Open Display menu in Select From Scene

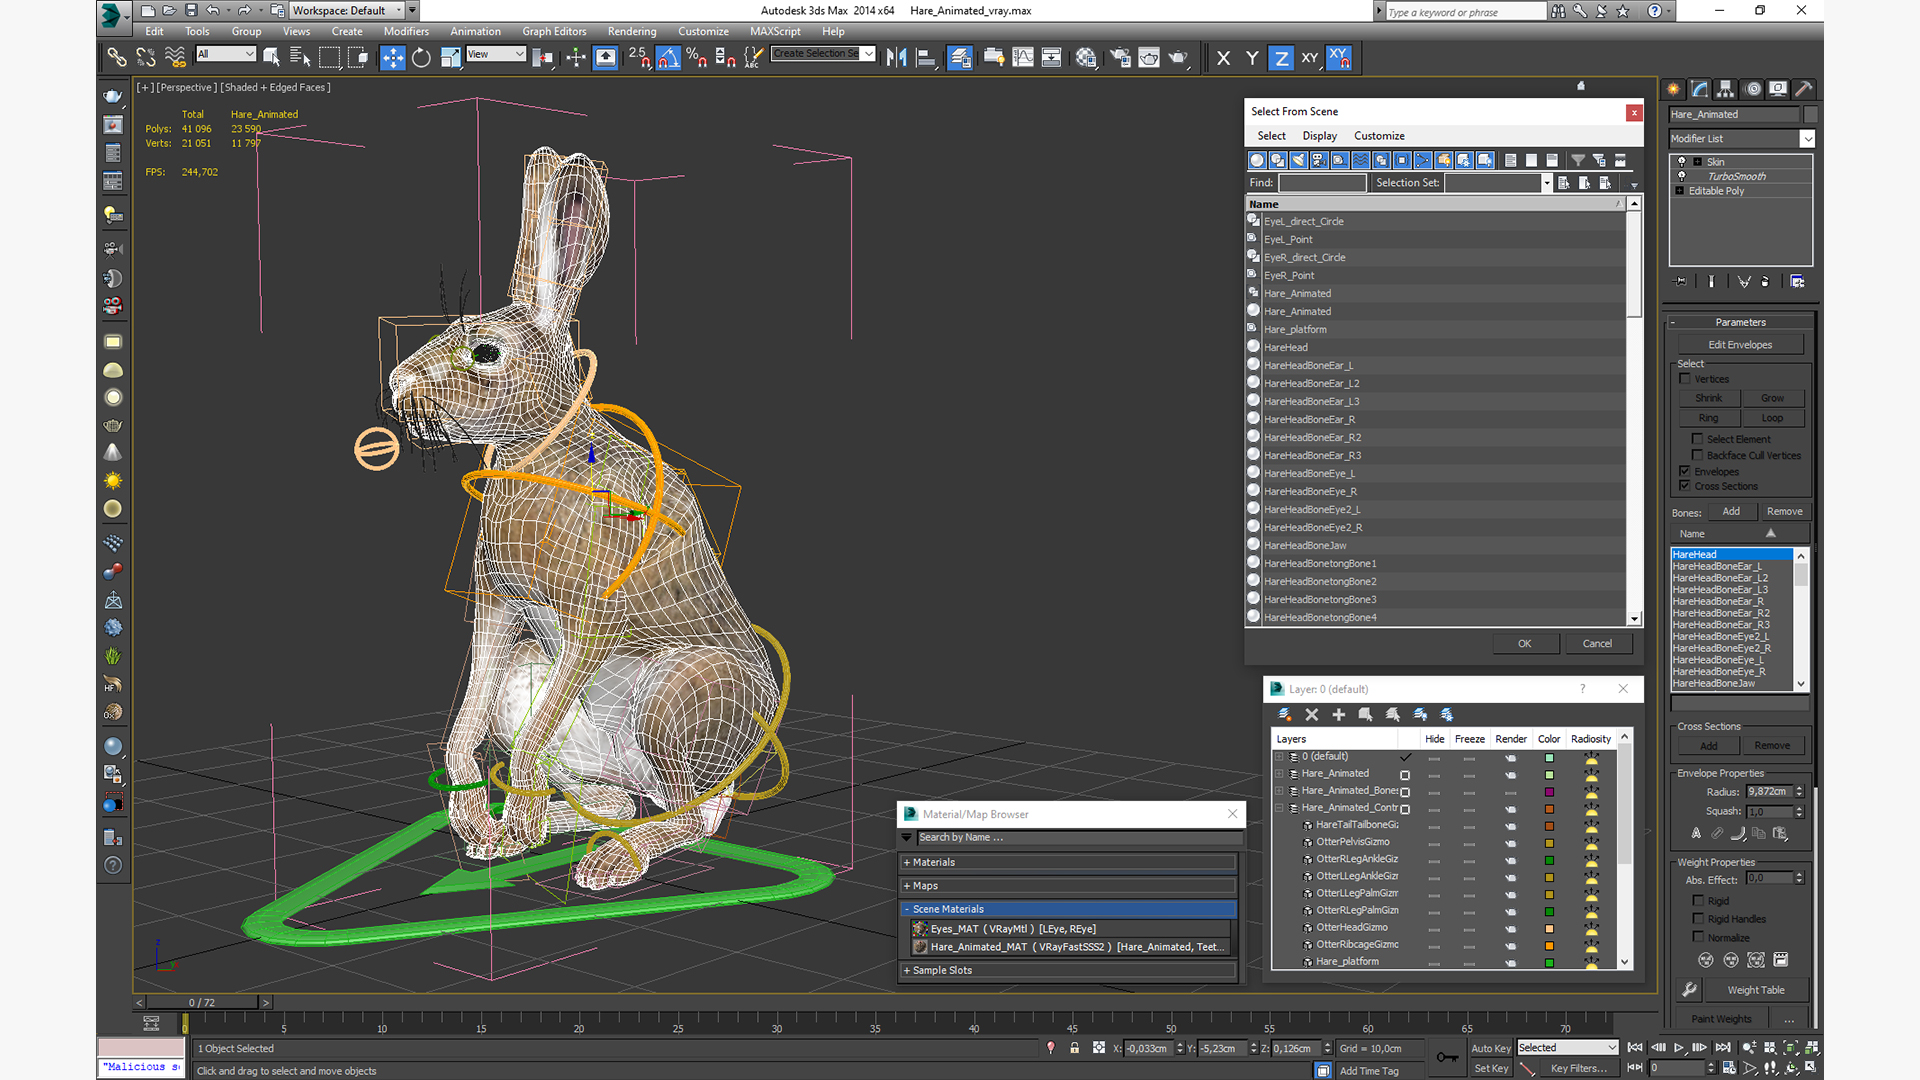[1319, 136]
